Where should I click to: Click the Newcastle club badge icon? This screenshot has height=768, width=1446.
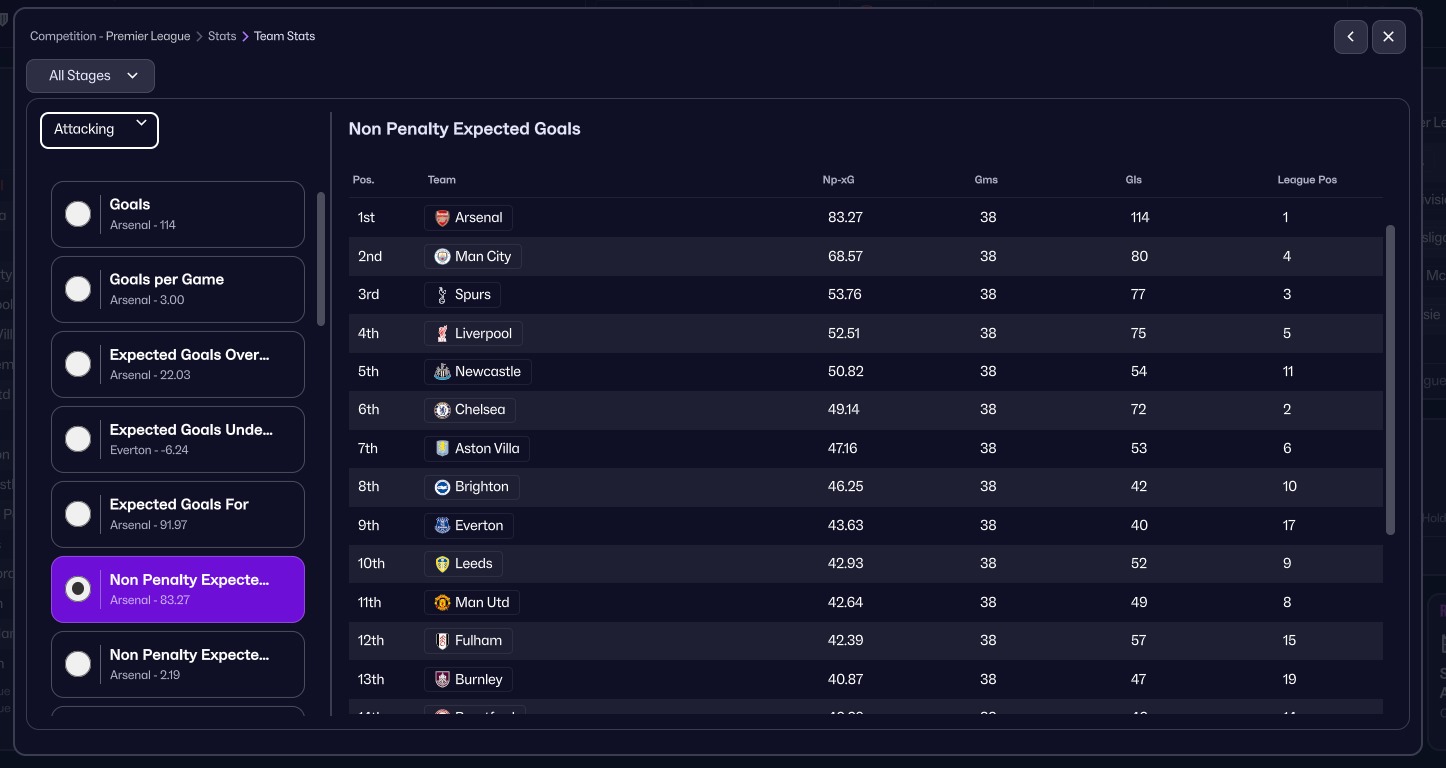click(442, 372)
